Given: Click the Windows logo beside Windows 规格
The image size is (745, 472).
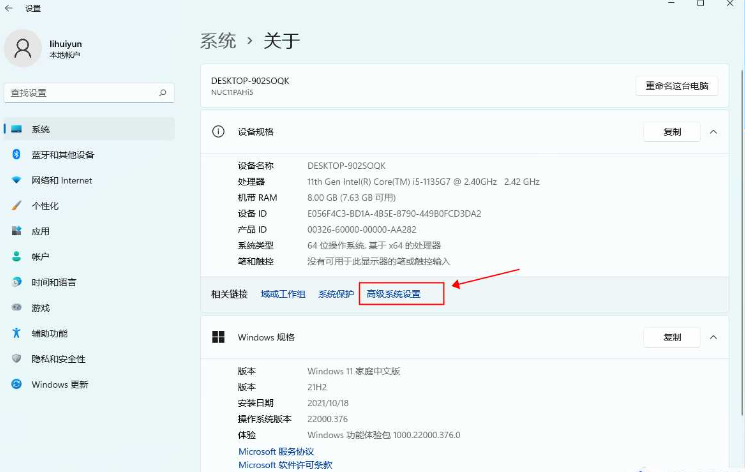Looking at the screenshot, I should pyautogui.click(x=218, y=337).
